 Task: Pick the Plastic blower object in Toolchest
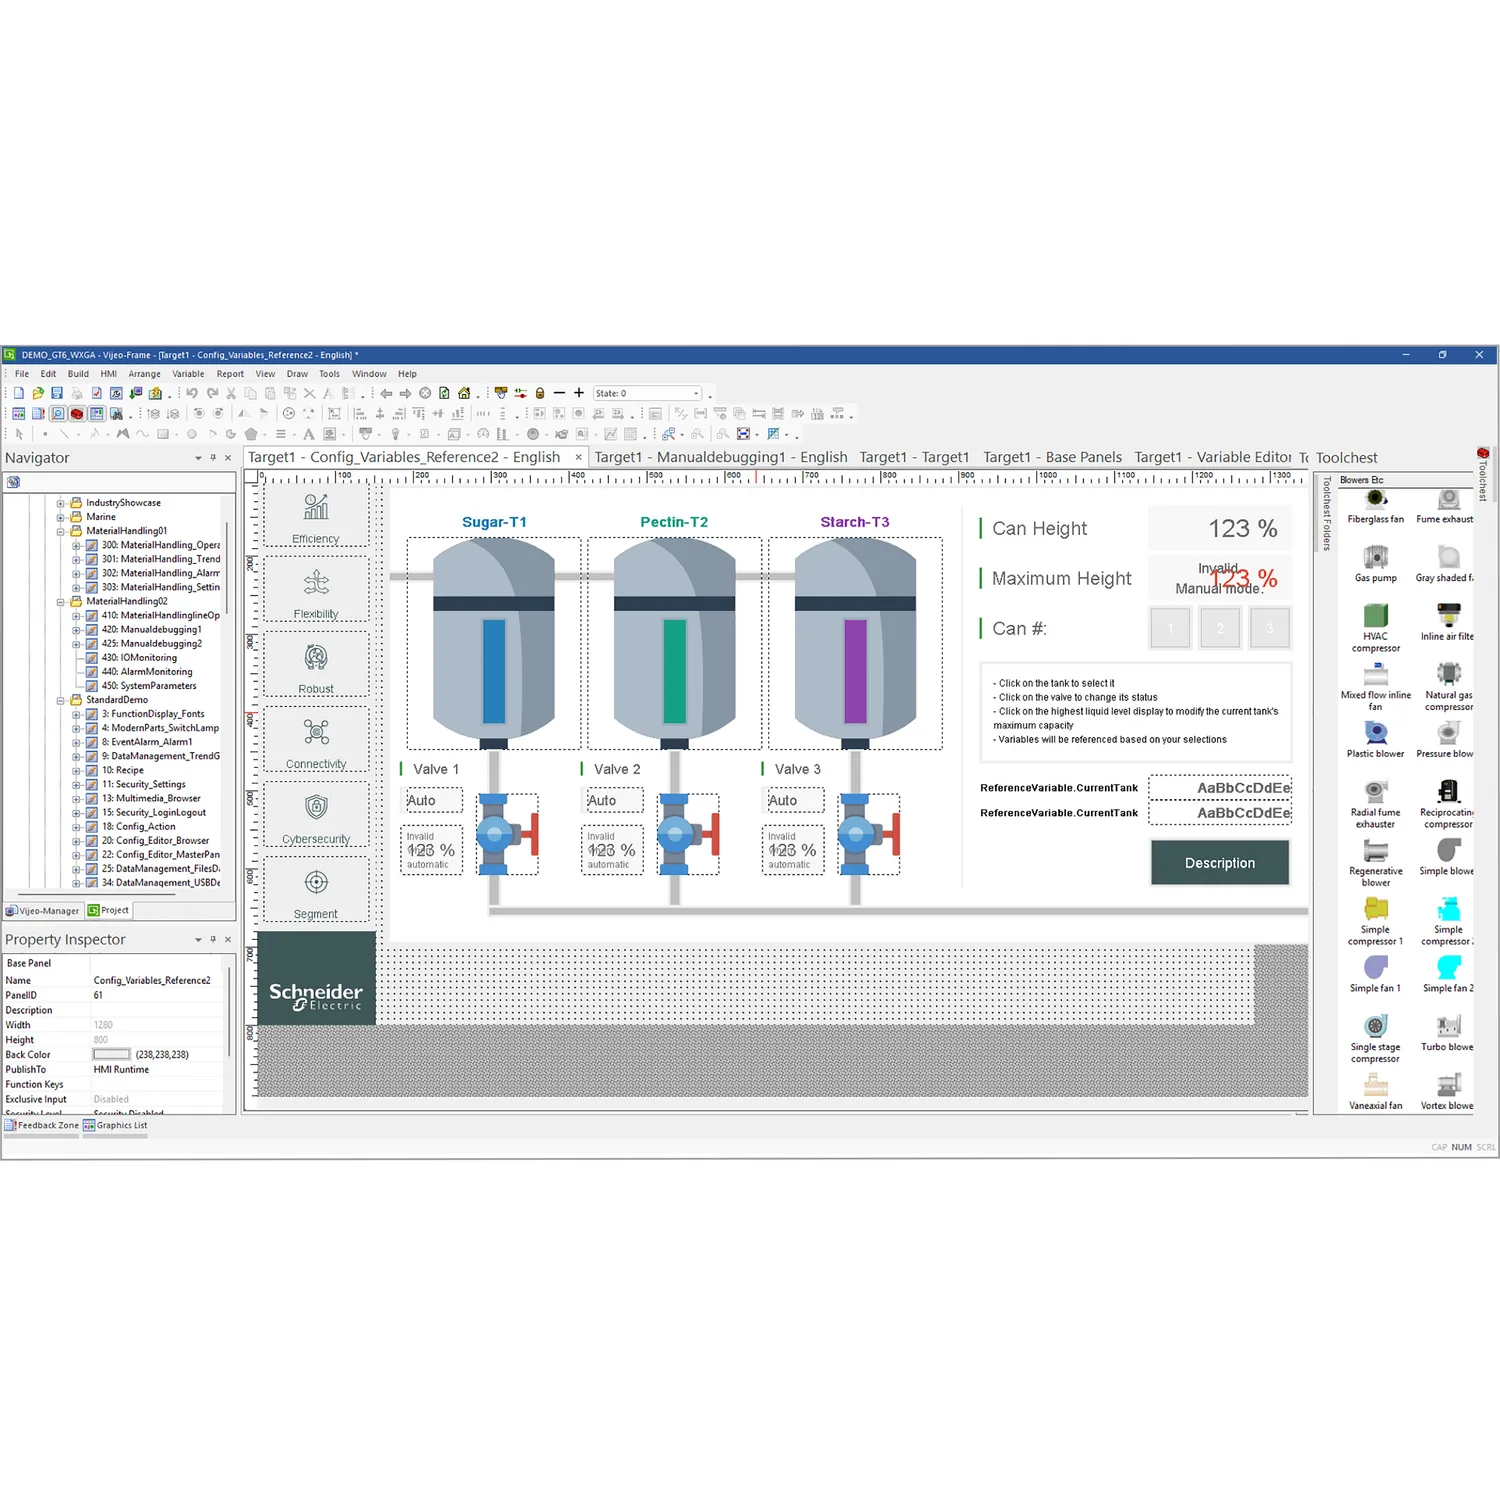pyautogui.click(x=1376, y=739)
